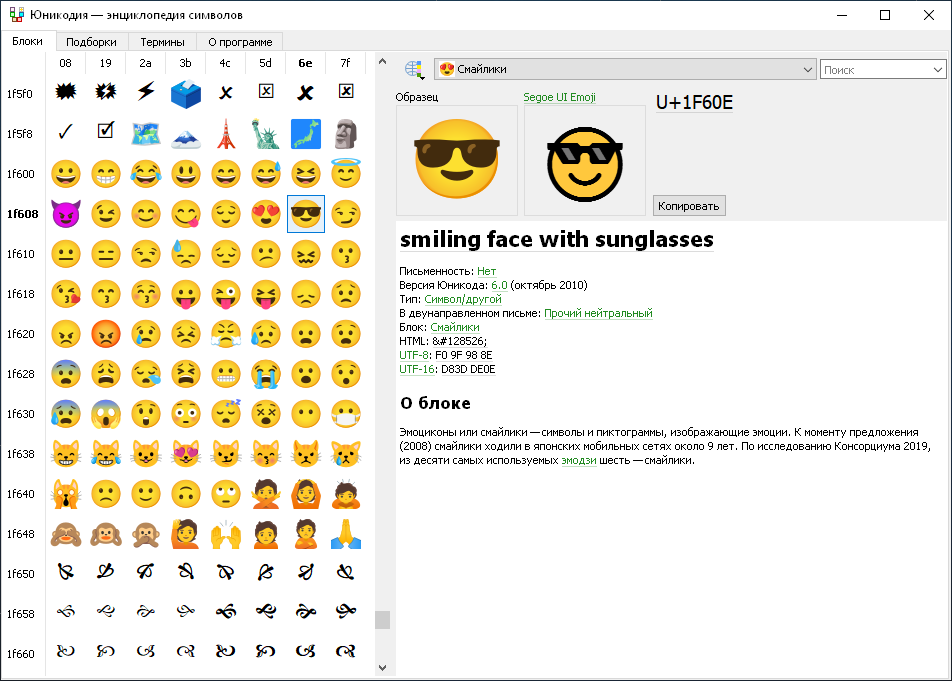This screenshot has width=952, height=681.
Task: Select the weary cat face emoji
Action: coord(66,494)
